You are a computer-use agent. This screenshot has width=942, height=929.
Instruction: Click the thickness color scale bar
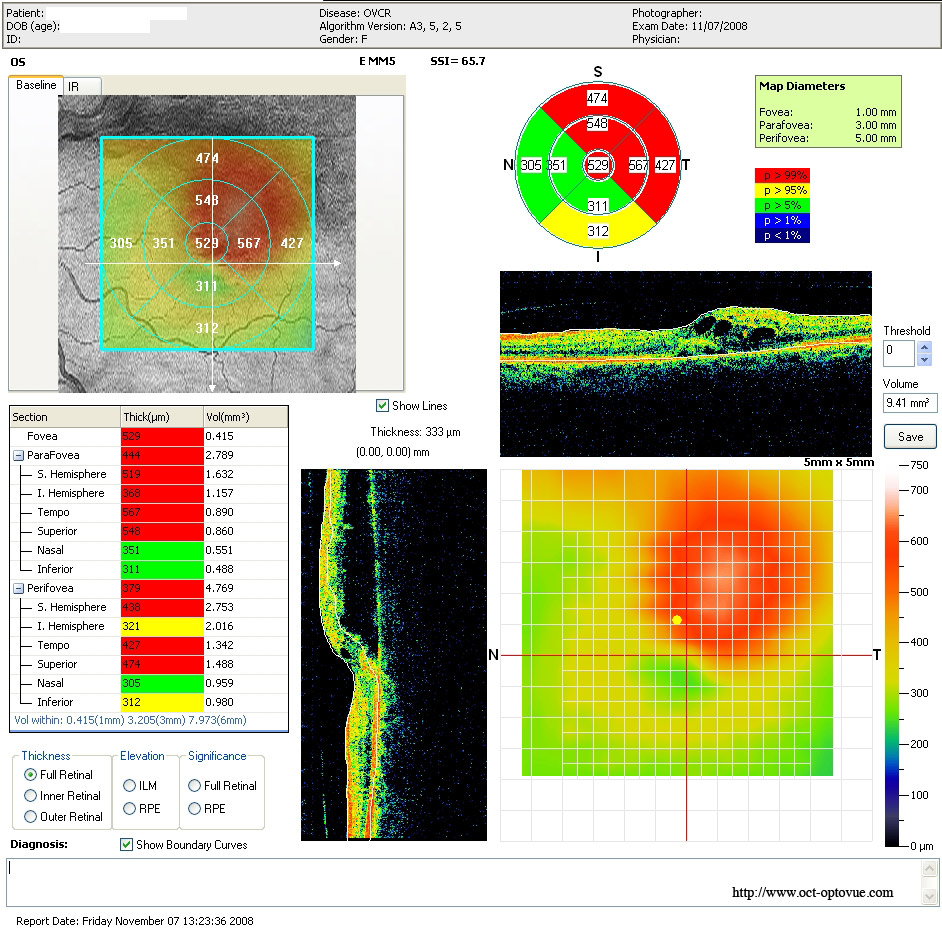(892, 656)
